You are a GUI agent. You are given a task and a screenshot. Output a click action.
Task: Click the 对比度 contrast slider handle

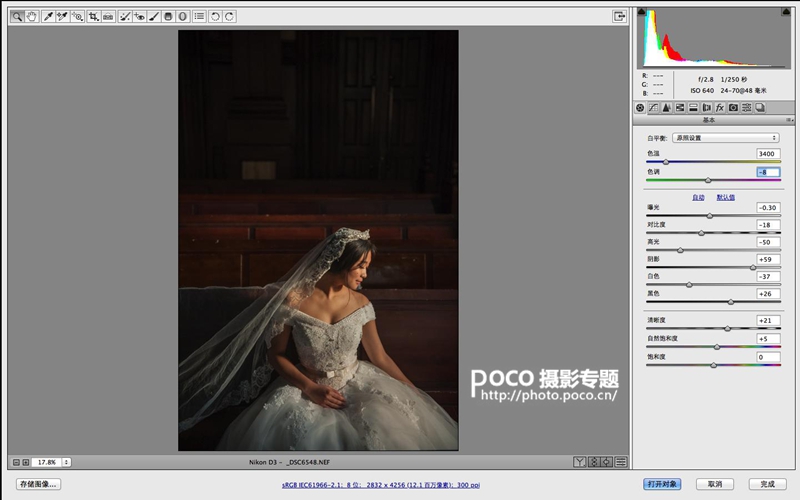point(702,233)
